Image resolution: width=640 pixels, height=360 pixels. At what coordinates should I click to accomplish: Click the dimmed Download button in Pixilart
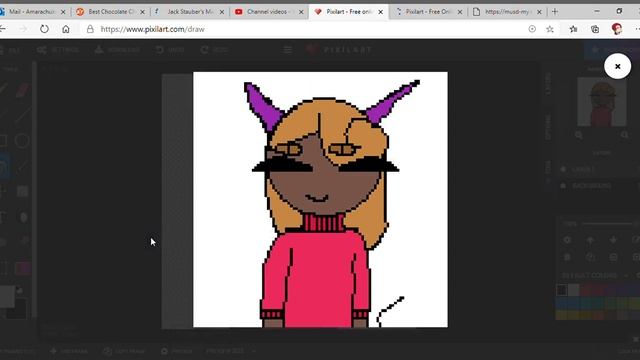tap(118, 50)
